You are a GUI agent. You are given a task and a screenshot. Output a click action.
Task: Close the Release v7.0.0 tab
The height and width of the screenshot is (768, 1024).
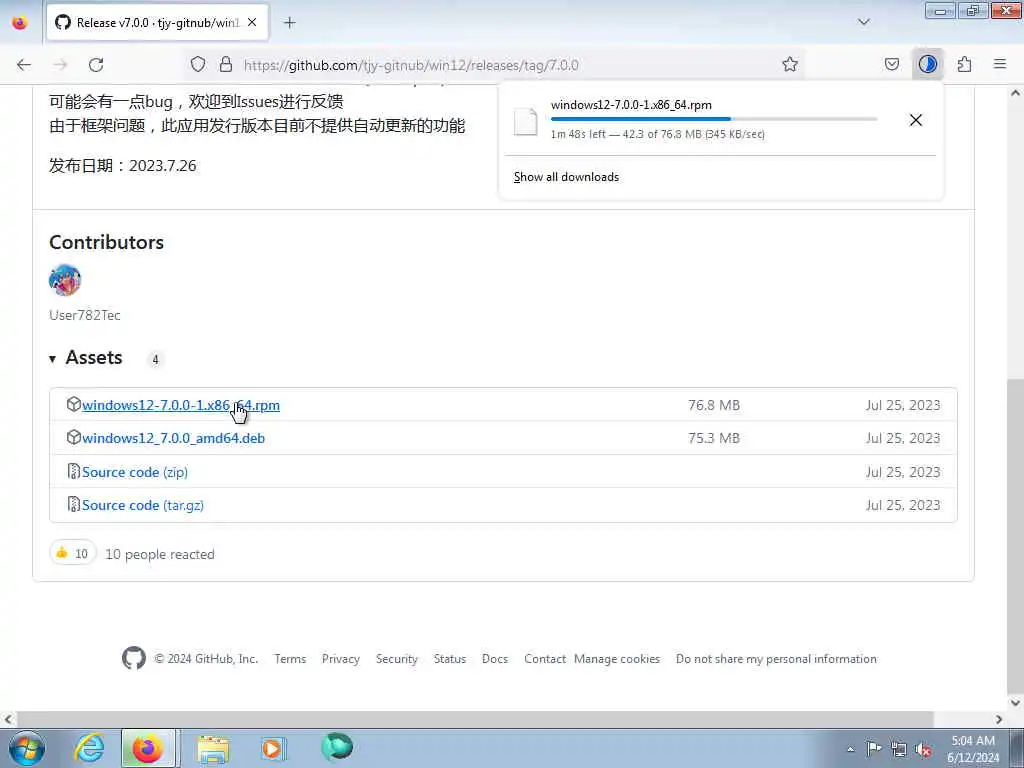[x=252, y=22]
